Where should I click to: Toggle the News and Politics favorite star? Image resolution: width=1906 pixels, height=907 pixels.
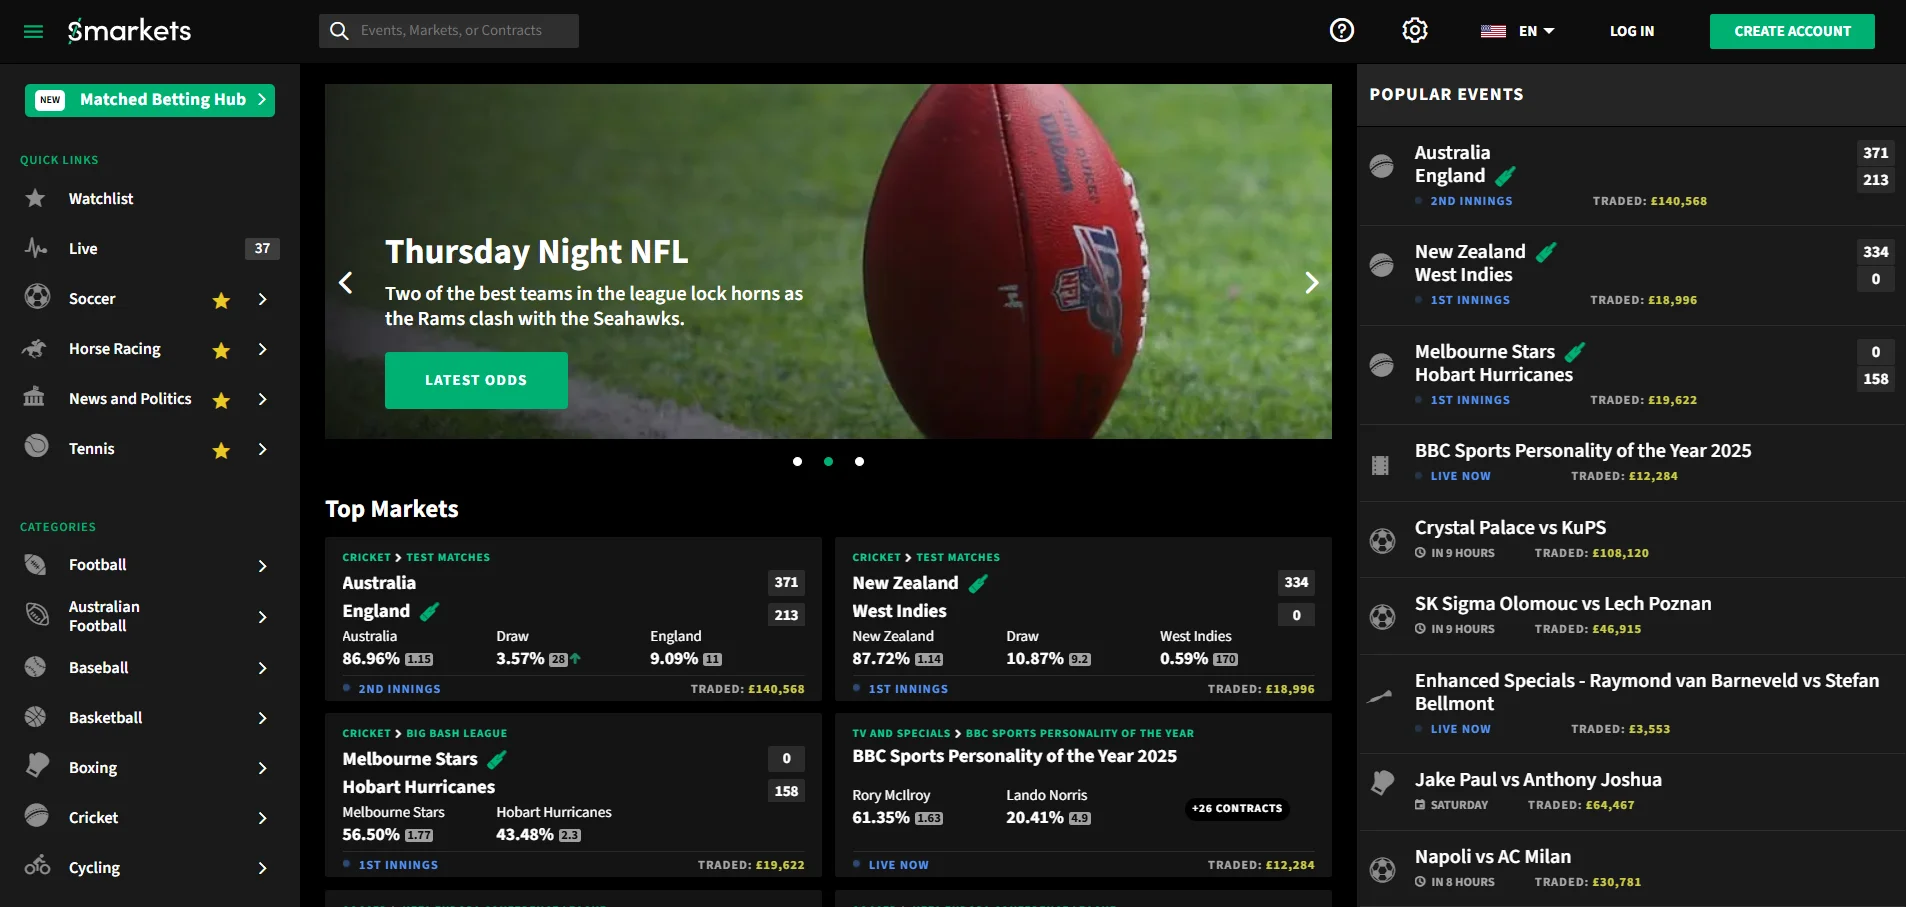click(221, 400)
